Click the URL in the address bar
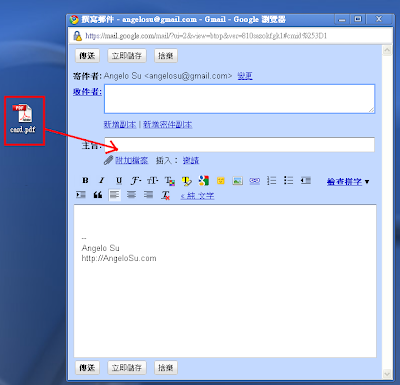This screenshot has width=400, height=385. pyautogui.click(x=206, y=36)
